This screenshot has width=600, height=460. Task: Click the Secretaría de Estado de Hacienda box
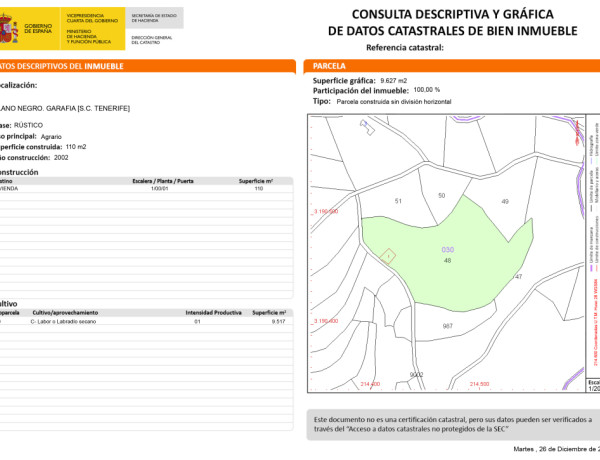pos(150,19)
